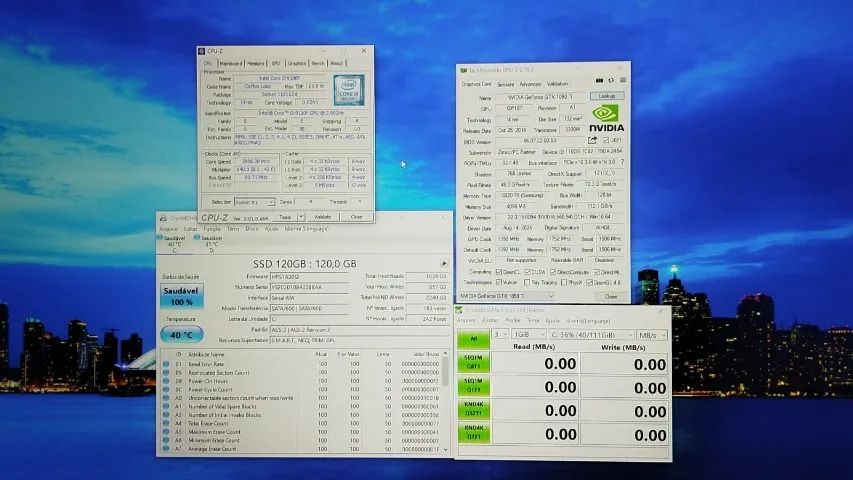
Task: Click the Close button in GPU-Z
Action: (611, 297)
